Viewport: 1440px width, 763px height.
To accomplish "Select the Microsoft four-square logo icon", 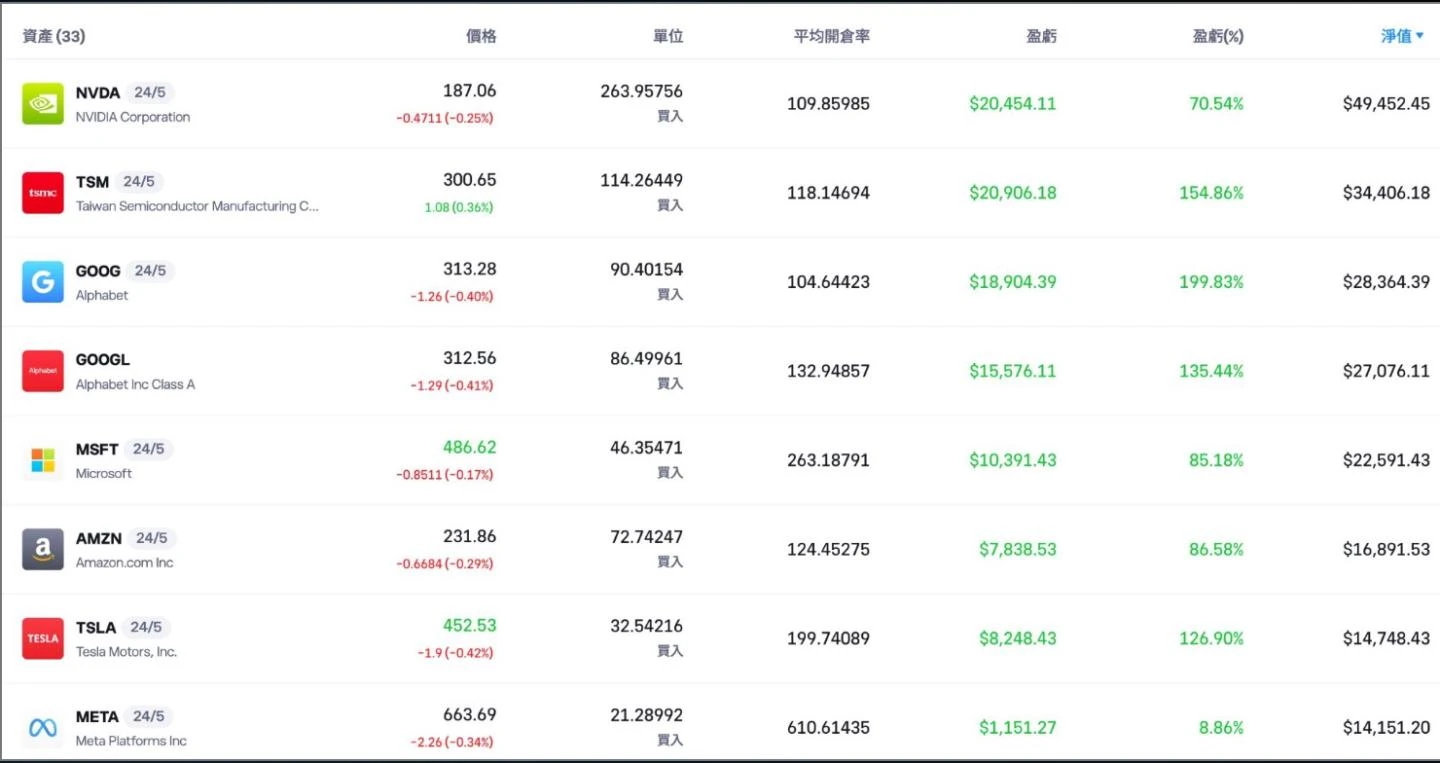I will pos(42,460).
